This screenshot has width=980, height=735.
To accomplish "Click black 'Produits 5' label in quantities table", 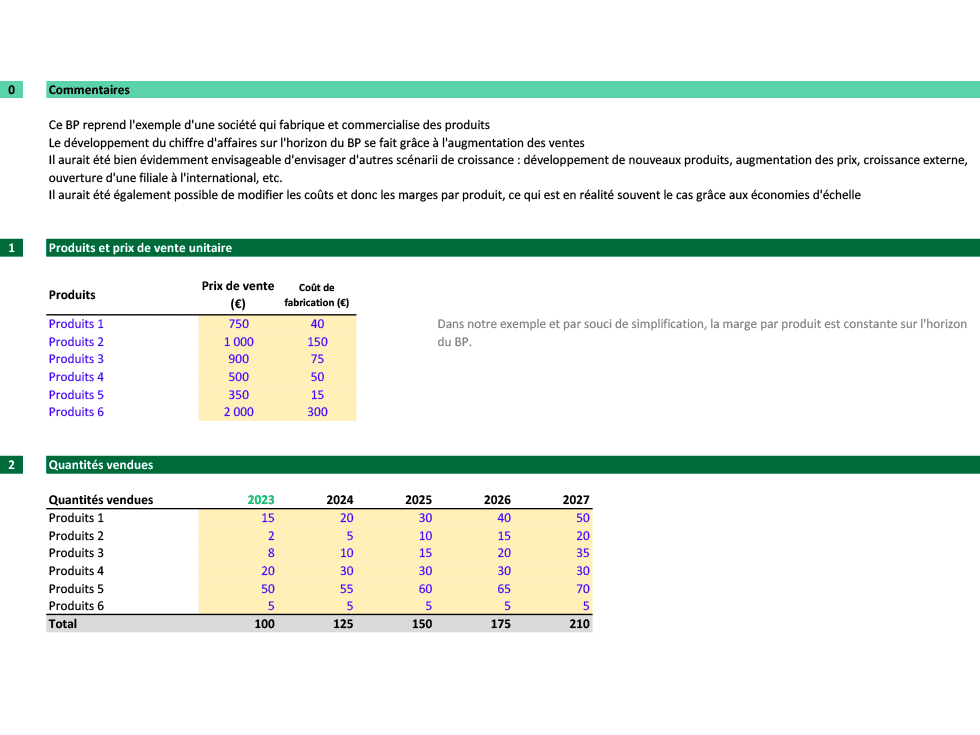I will tap(76, 589).
